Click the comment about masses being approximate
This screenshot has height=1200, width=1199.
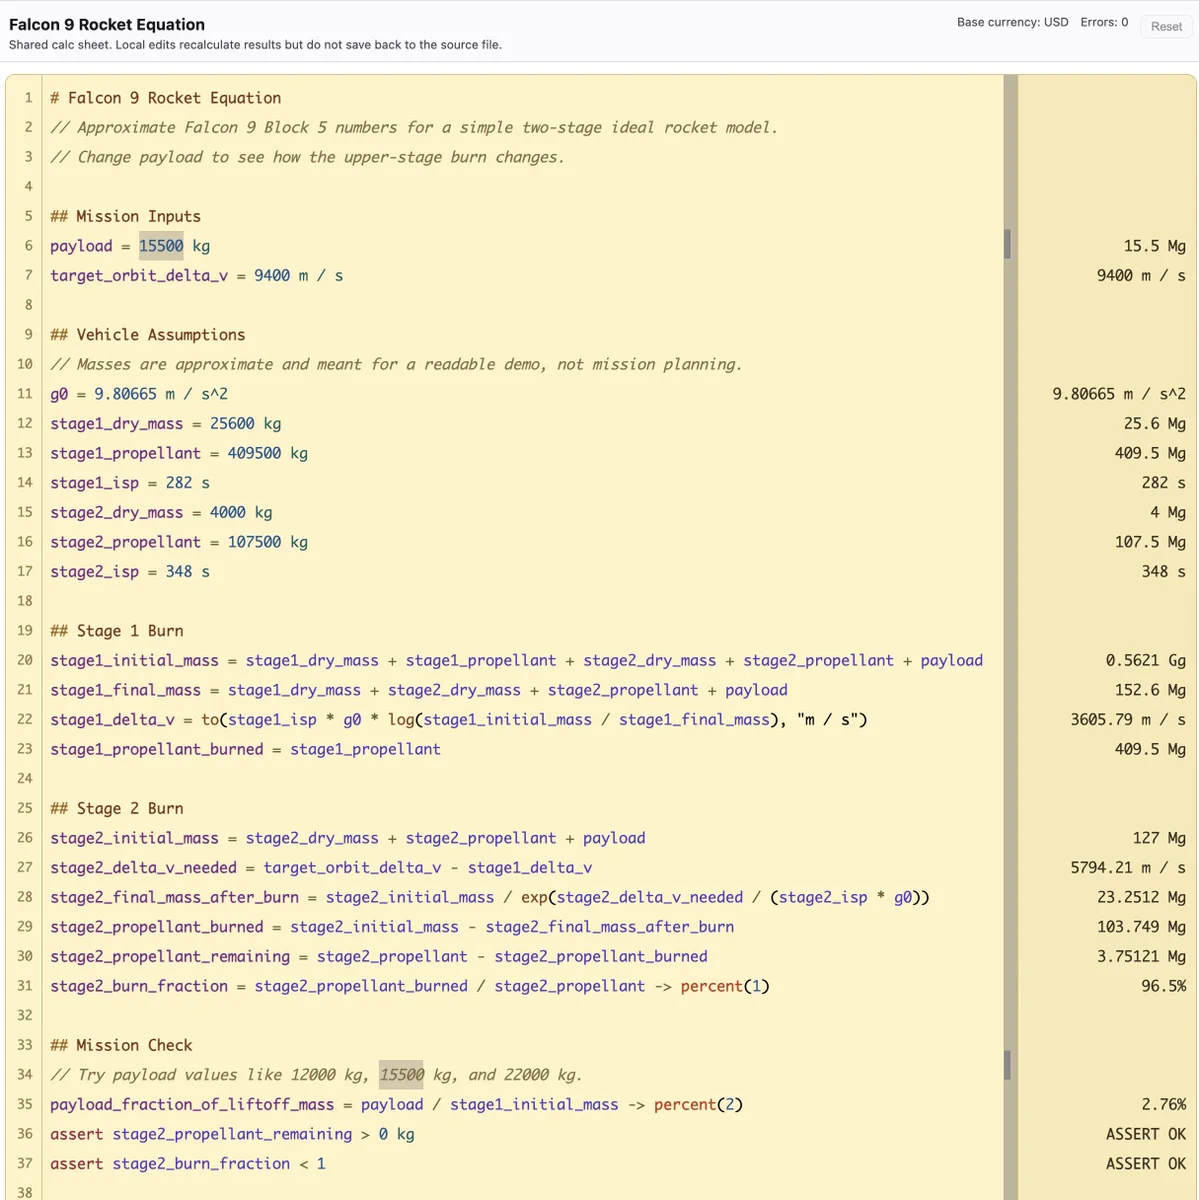396,364
